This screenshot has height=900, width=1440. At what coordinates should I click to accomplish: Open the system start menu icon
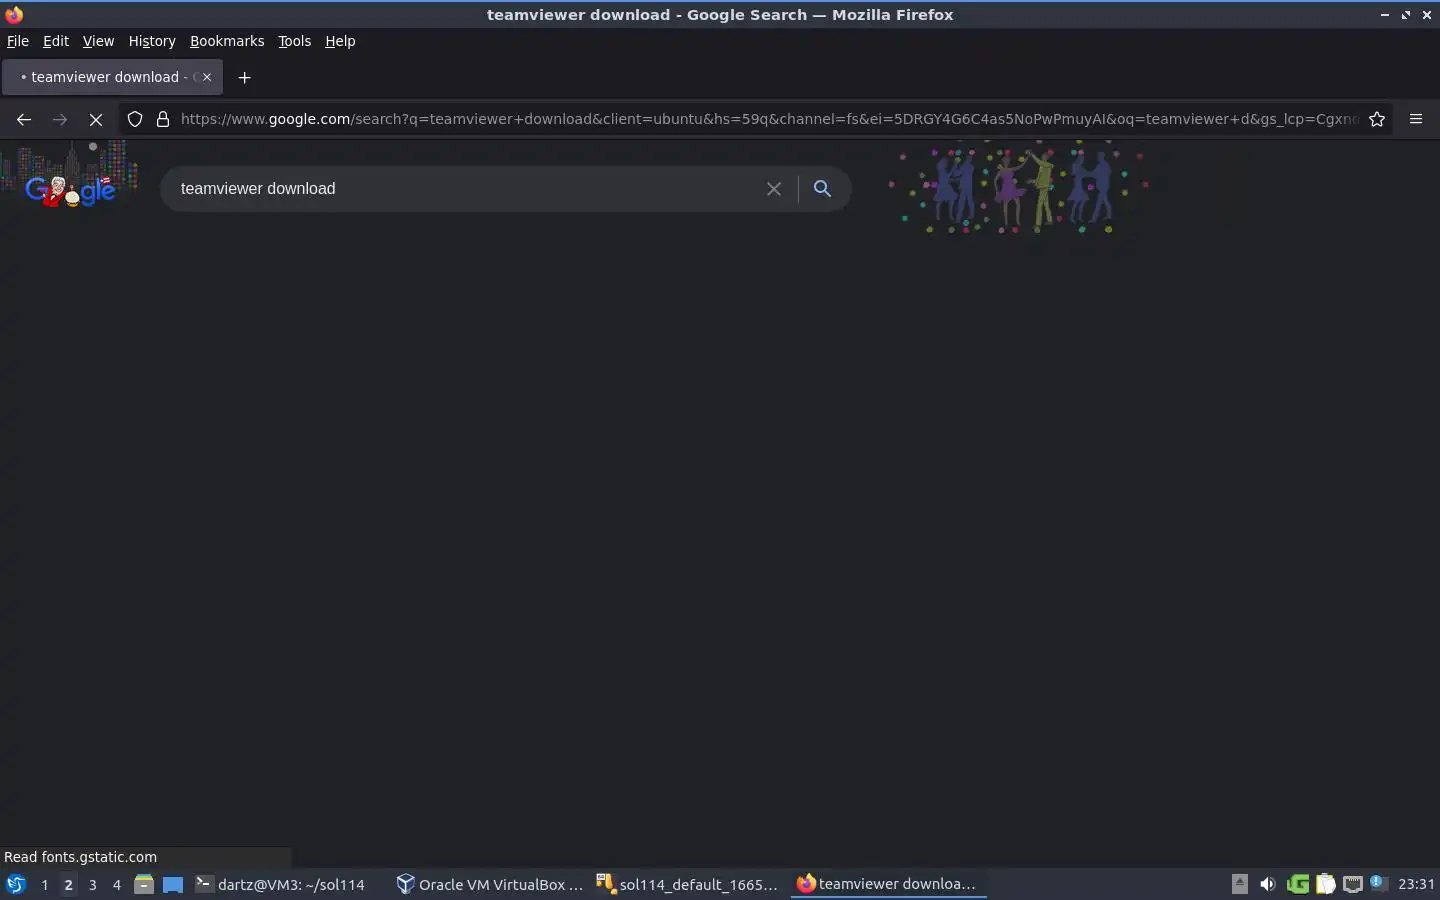15,884
